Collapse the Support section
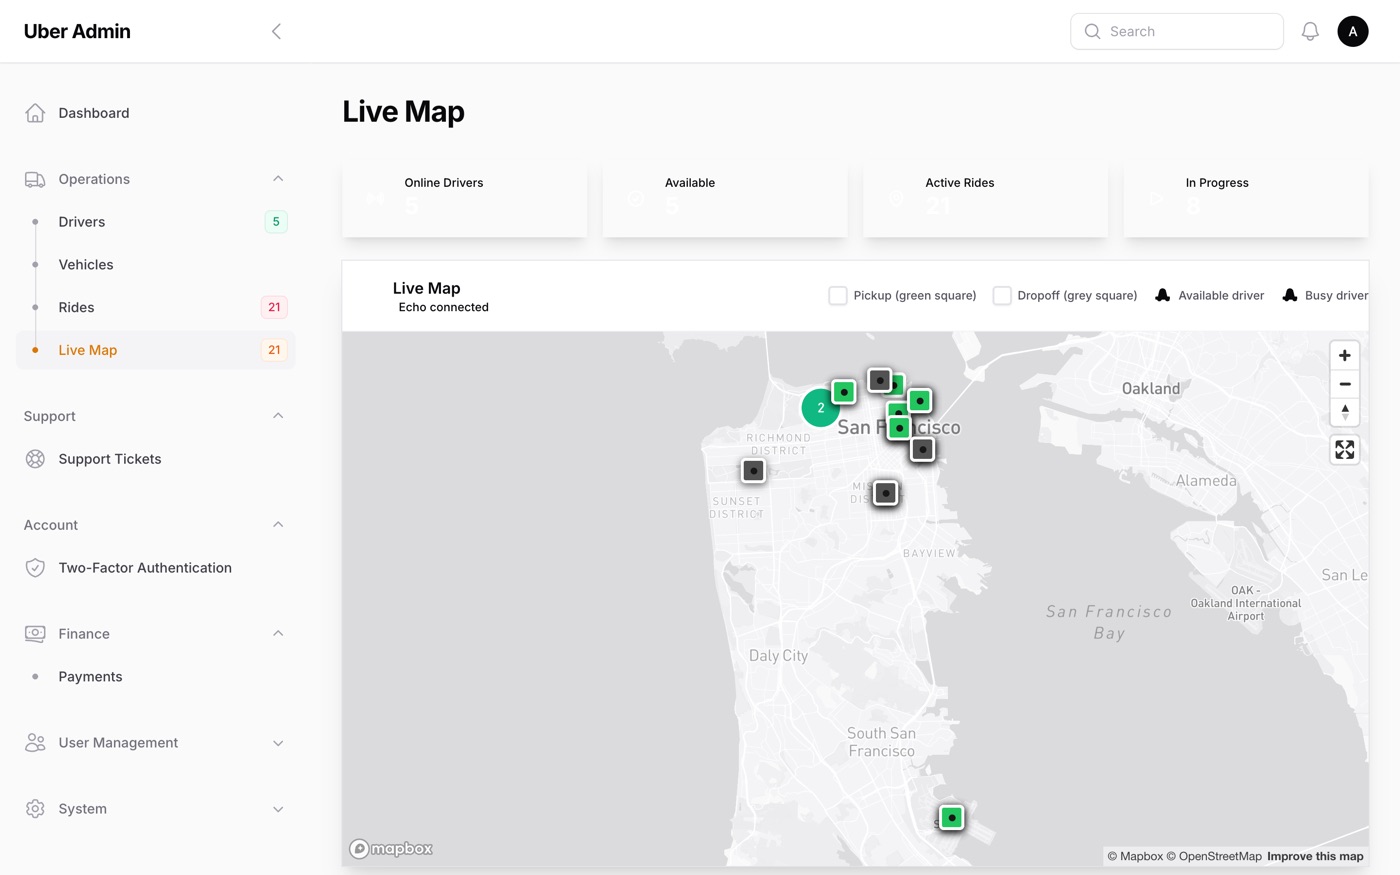This screenshot has height=875, width=1400. point(278,416)
